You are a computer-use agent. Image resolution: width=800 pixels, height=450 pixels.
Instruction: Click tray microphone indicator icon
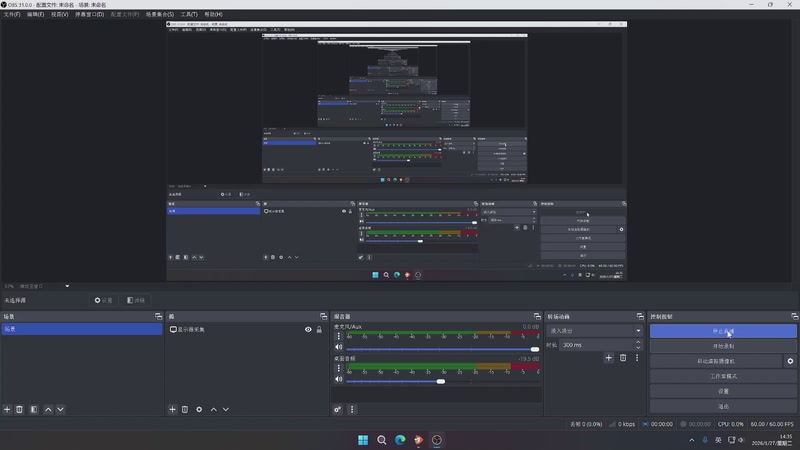point(705,440)
